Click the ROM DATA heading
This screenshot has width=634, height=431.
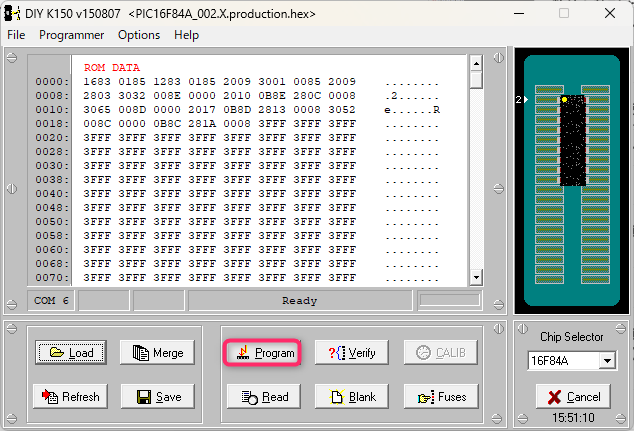tap(112, 67)
